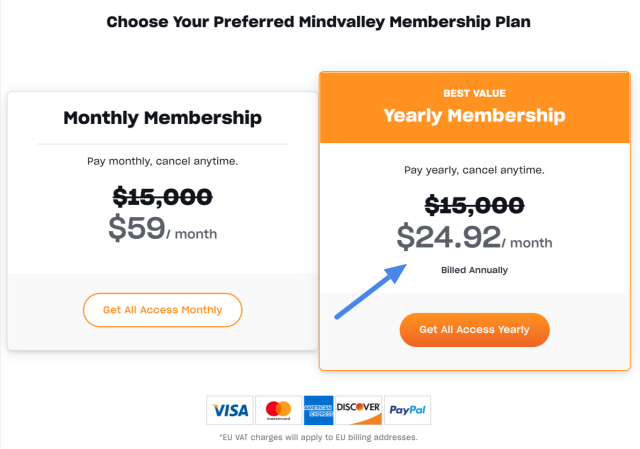Select the Monthly Membership heading
Viewport: 640px width, 449px height.
point(162,118)
